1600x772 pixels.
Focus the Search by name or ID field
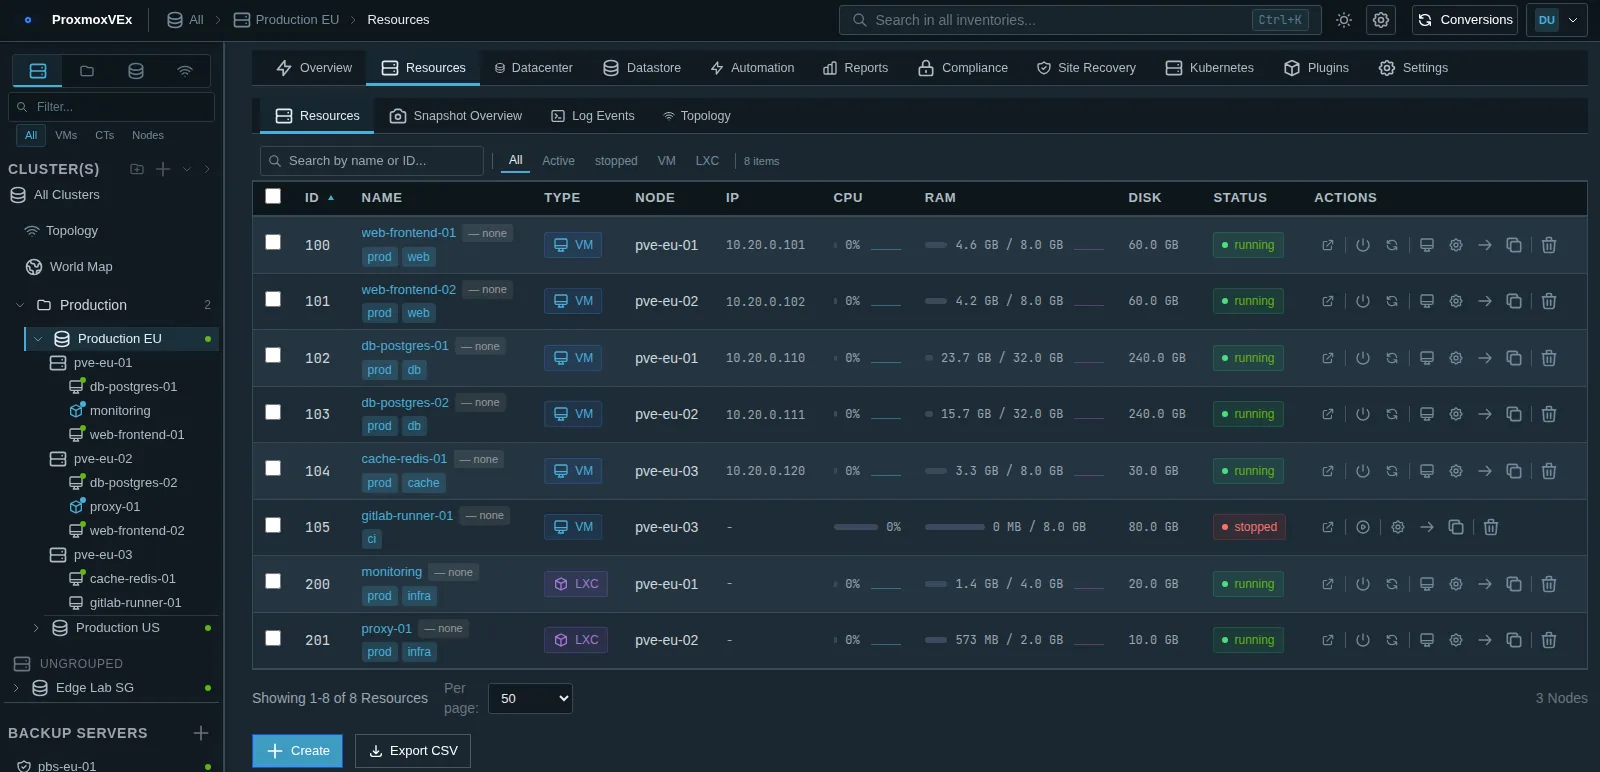(372, 161)
